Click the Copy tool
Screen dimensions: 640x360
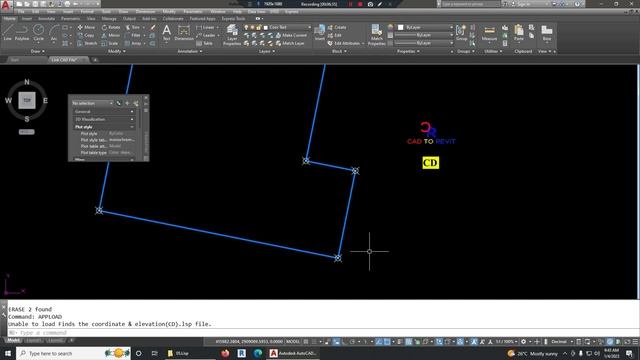click(86, 36)
